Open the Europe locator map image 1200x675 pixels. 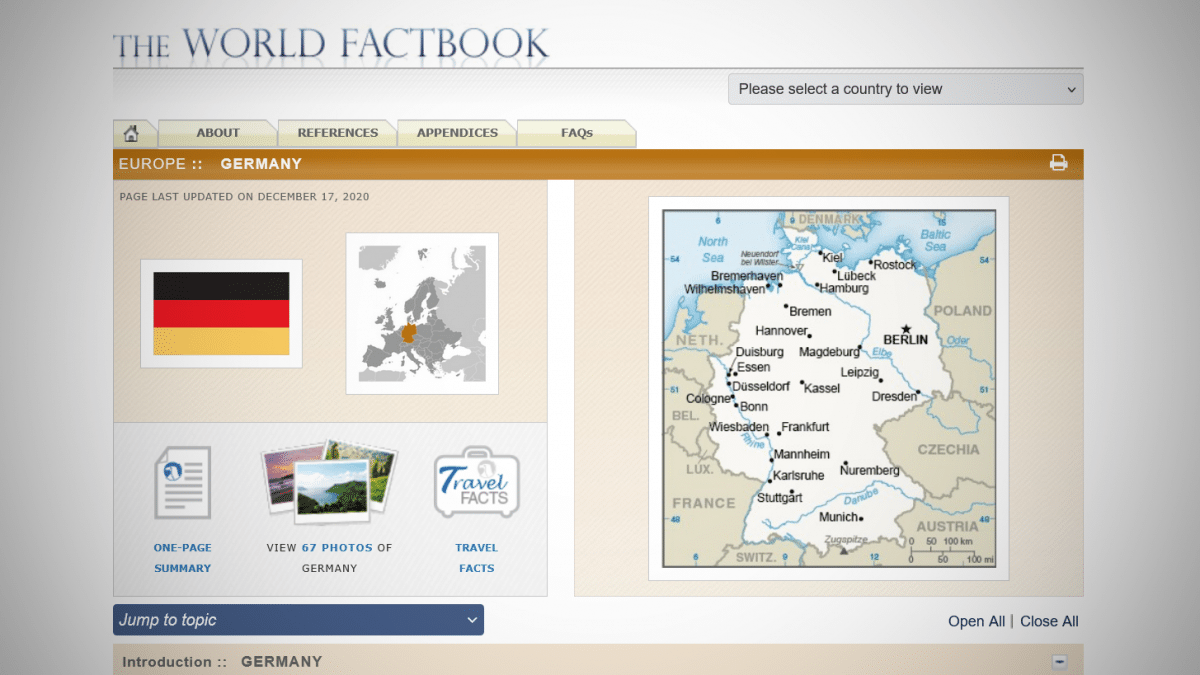click(x=422, y=313)
